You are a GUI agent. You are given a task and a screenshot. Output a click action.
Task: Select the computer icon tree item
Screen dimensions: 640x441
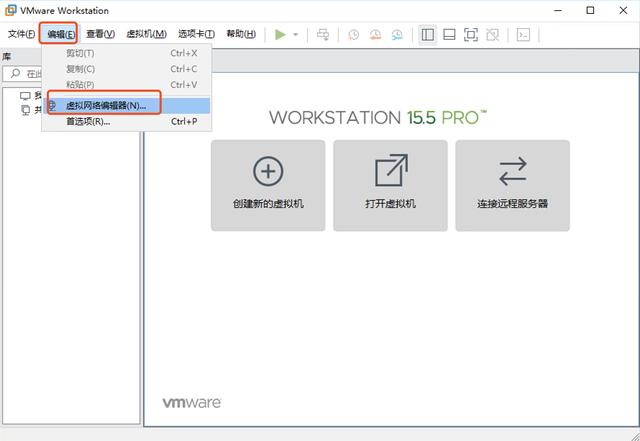tap(25, 96)
